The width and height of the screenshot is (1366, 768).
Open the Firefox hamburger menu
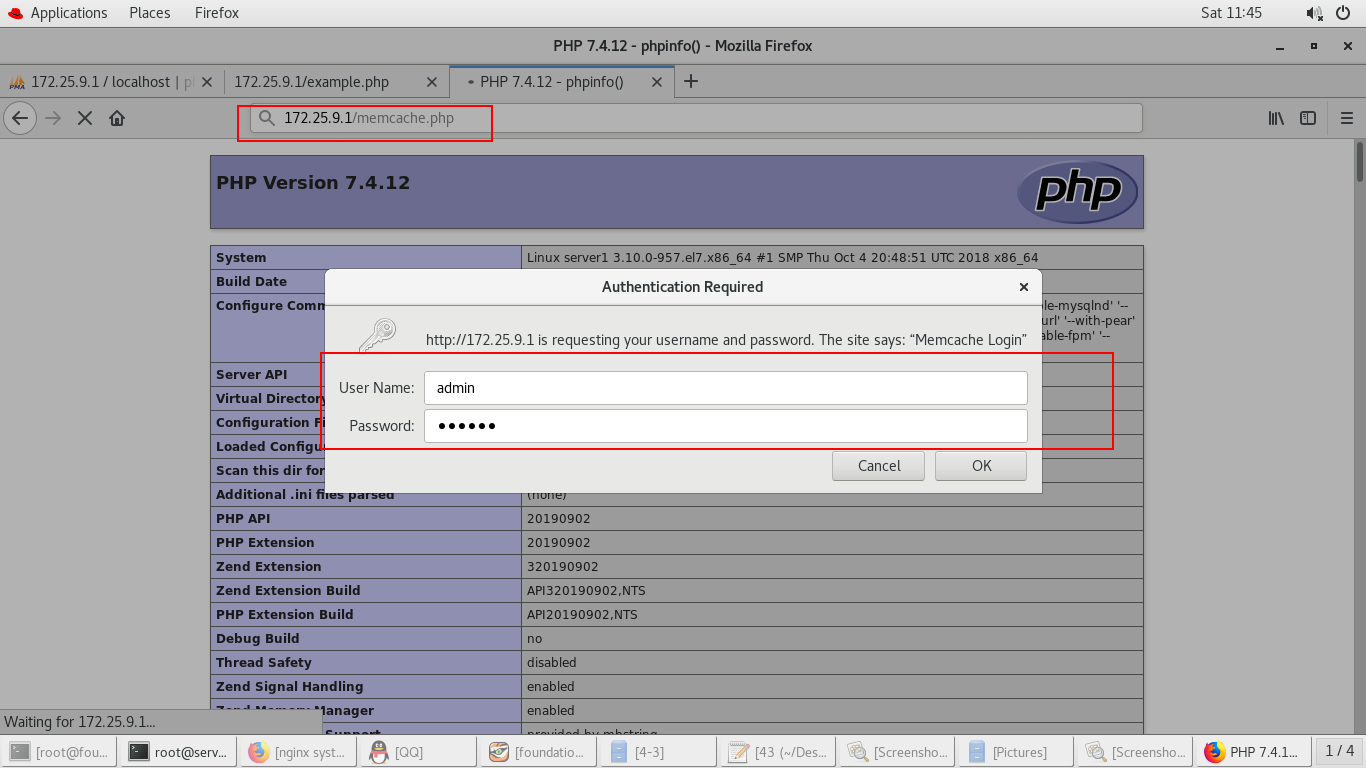click(x=1346, y=118)
